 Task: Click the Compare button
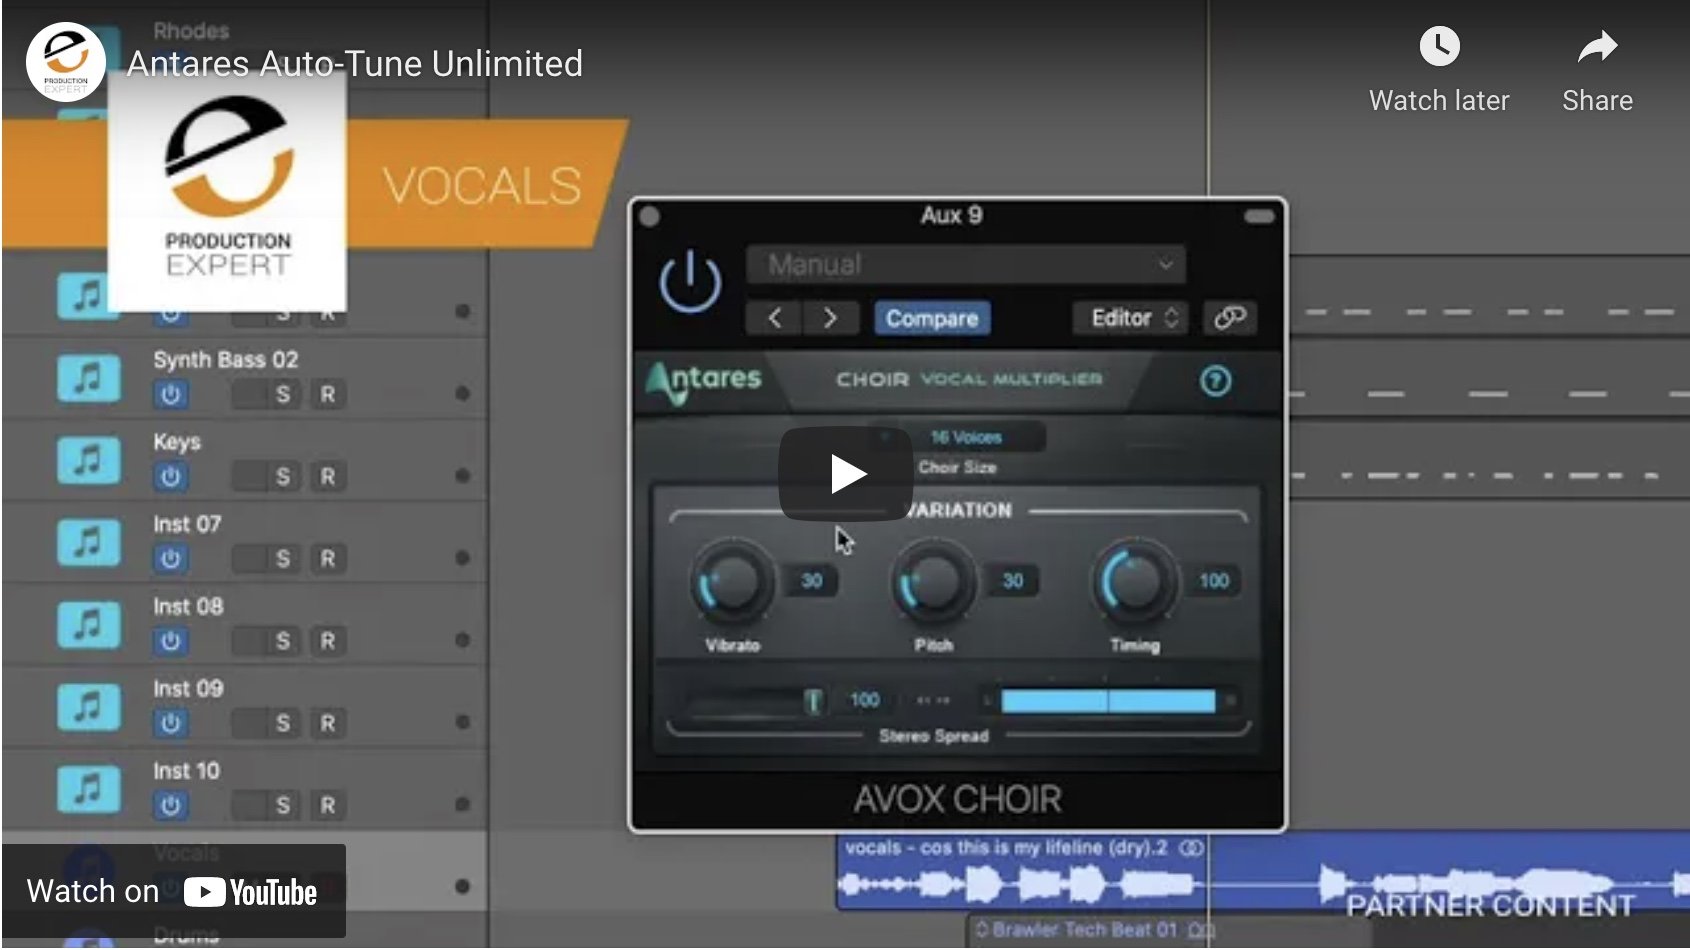pos(932,318)
